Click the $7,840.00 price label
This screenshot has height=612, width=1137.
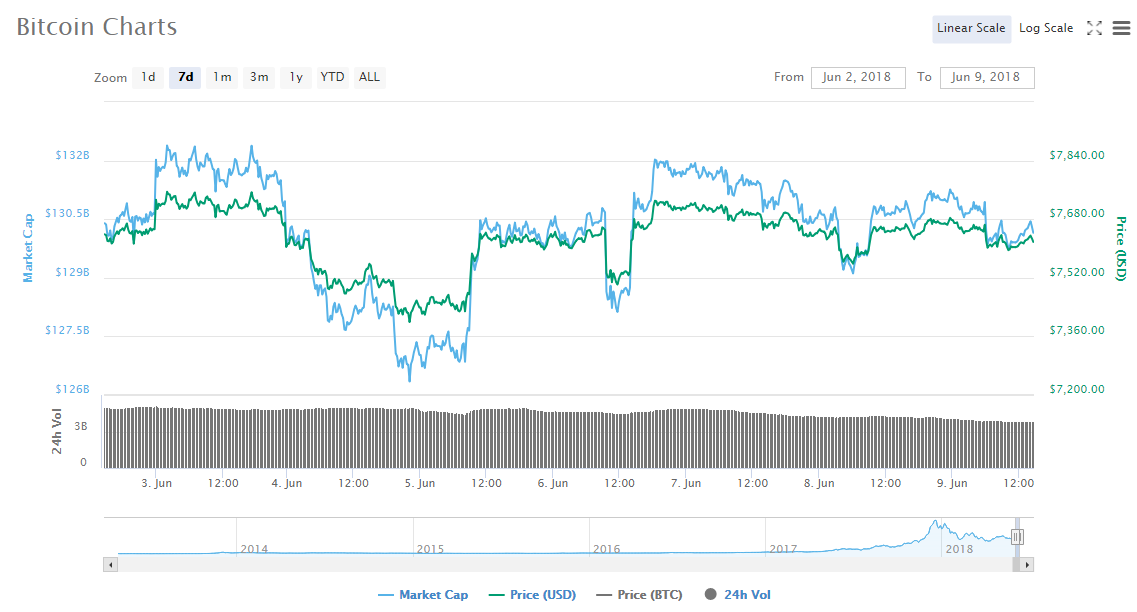(1077, 155)
